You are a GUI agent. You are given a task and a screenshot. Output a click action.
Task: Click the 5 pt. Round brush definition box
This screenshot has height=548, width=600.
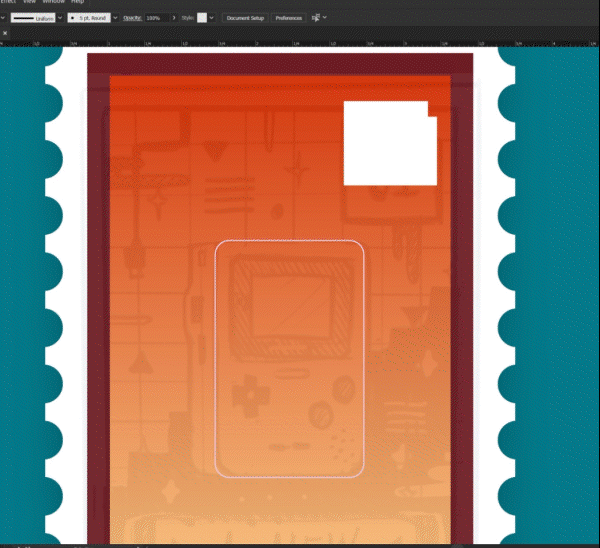tap(89, 18)
